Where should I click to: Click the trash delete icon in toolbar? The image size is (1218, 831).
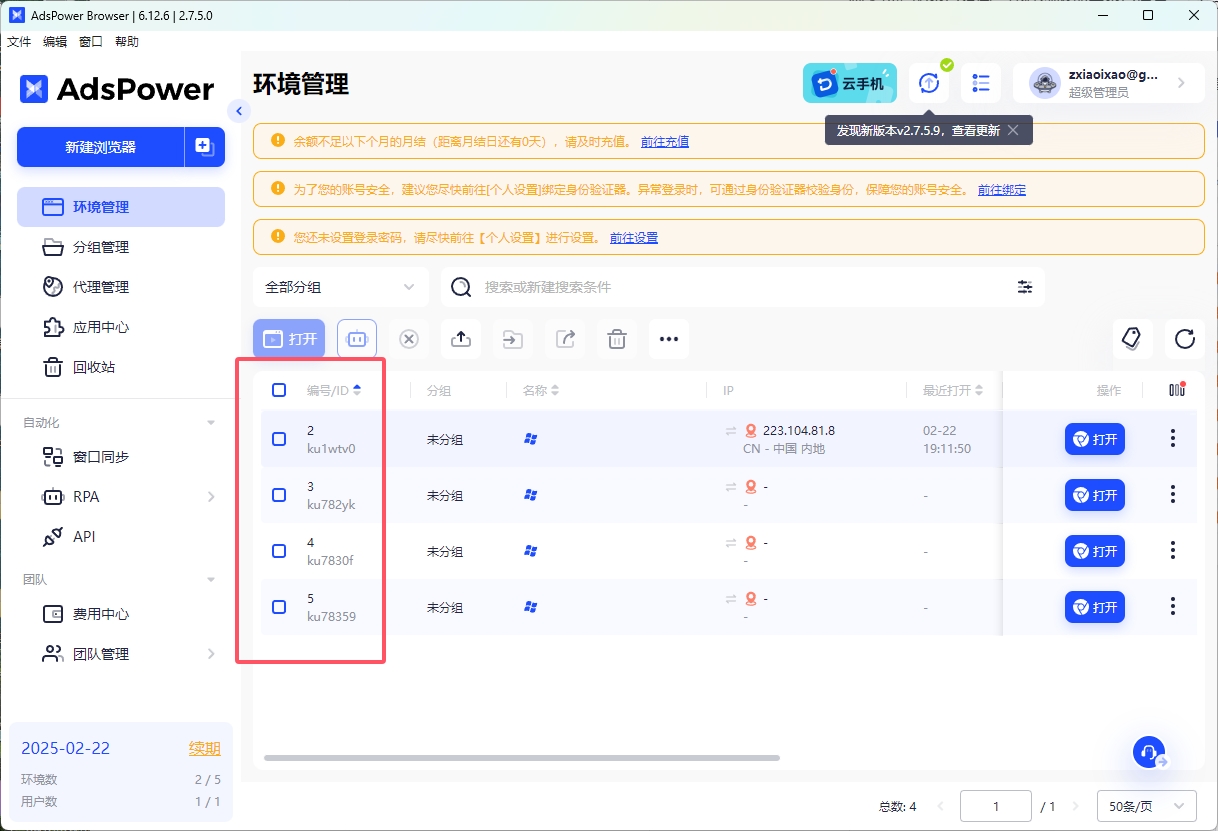(617, 339)
